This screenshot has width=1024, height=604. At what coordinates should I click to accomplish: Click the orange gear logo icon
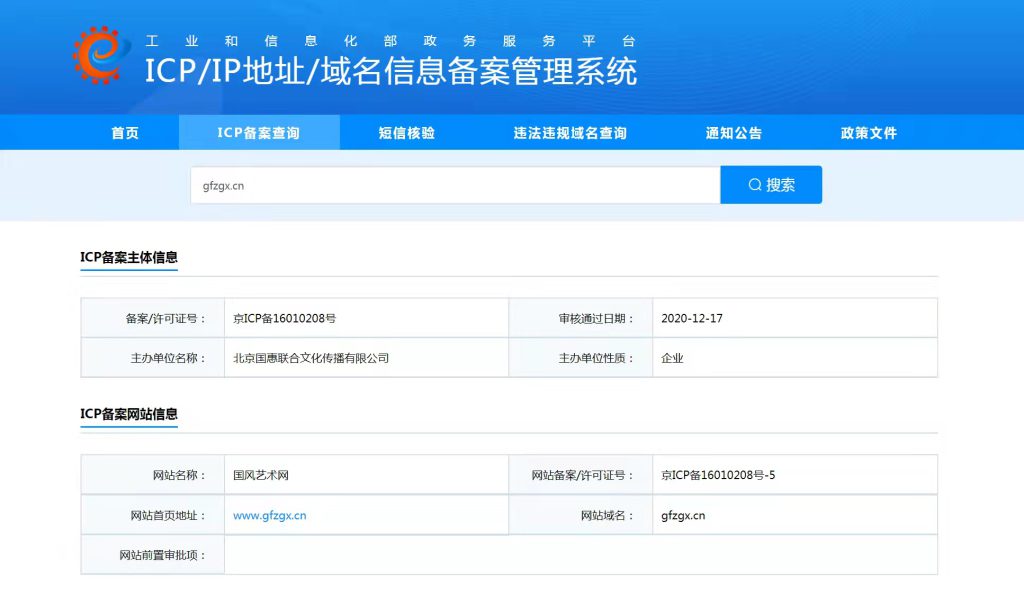point(102,56)
